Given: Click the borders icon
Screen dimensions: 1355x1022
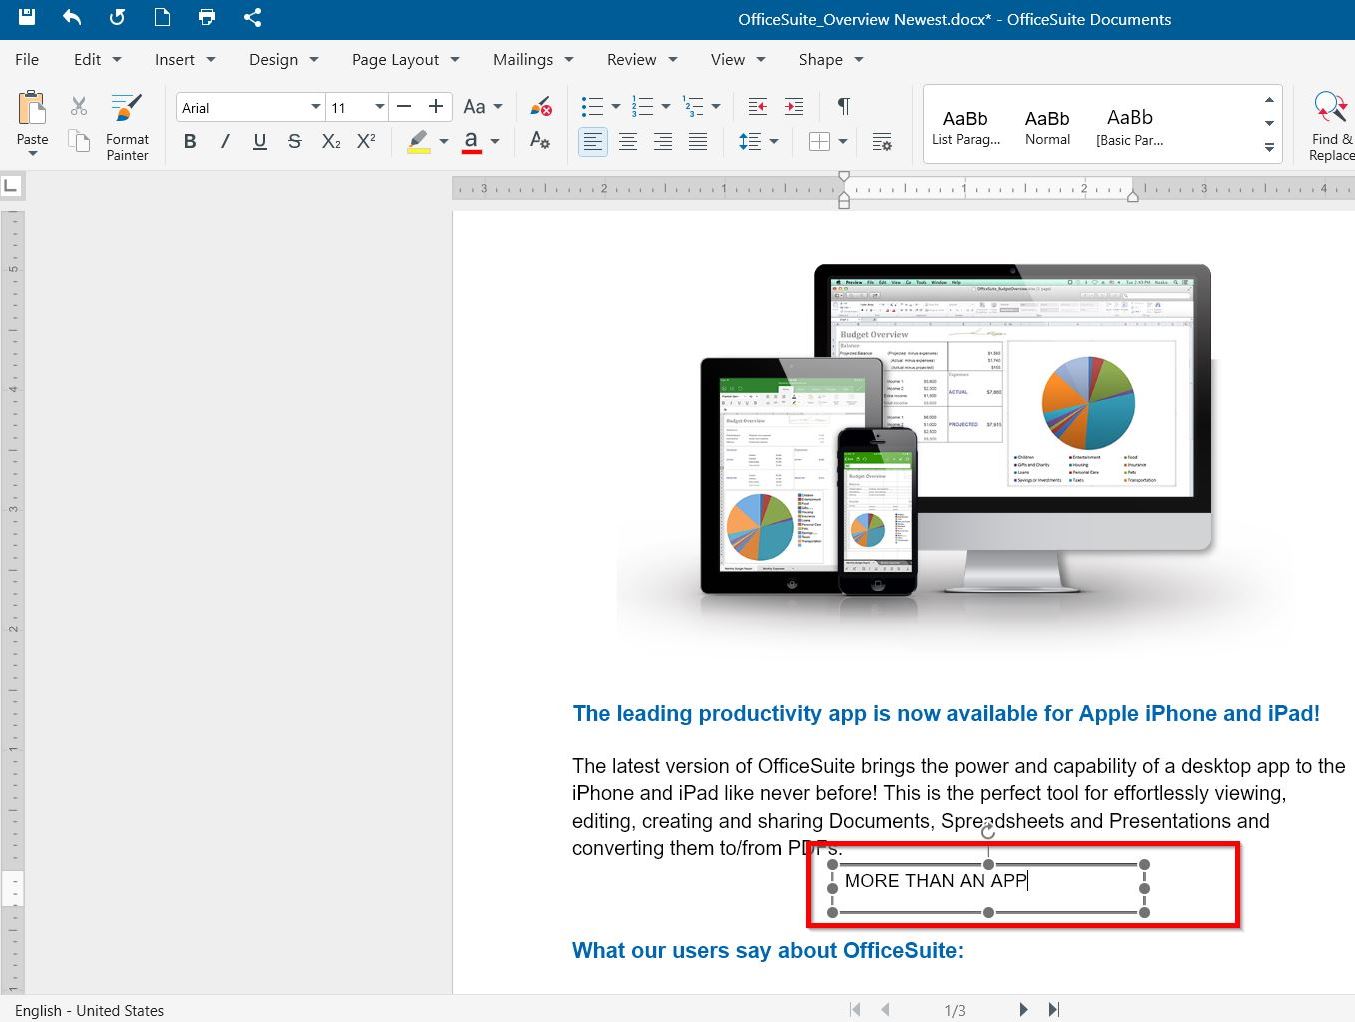Looking at the screenshot, I should [819, 142].
